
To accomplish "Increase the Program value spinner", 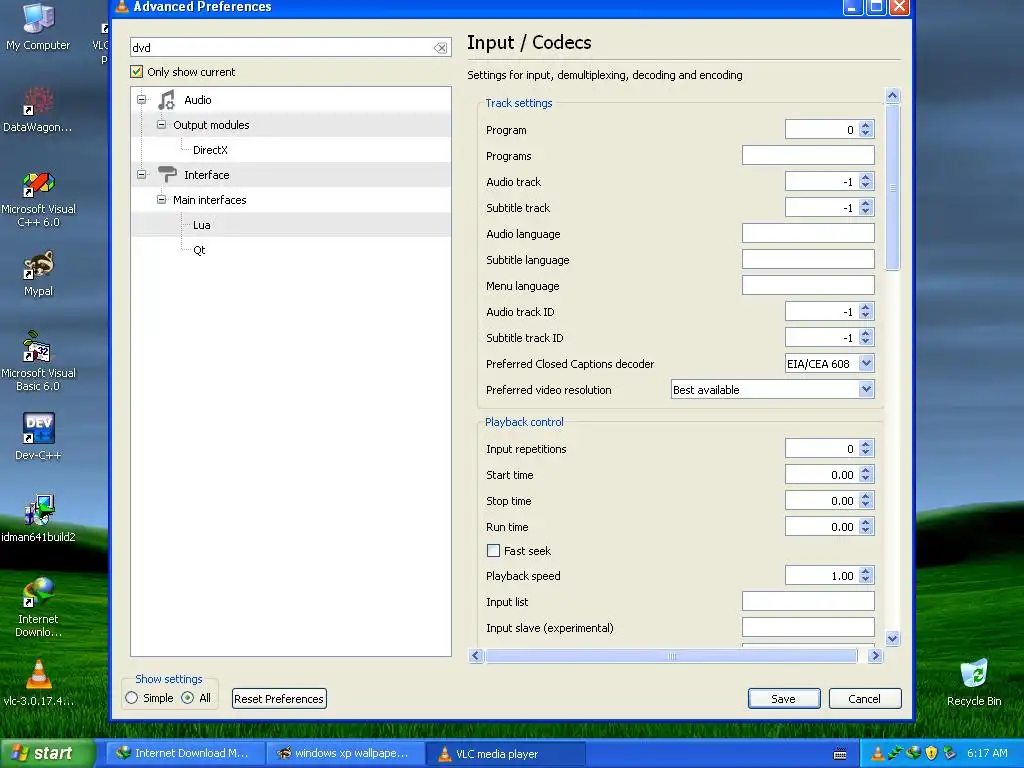I will click(x=866, y=125).
